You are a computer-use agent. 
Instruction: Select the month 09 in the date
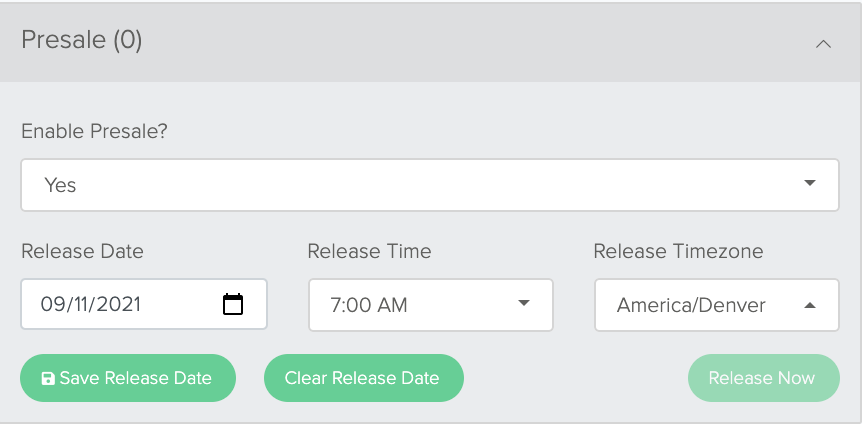49,304
